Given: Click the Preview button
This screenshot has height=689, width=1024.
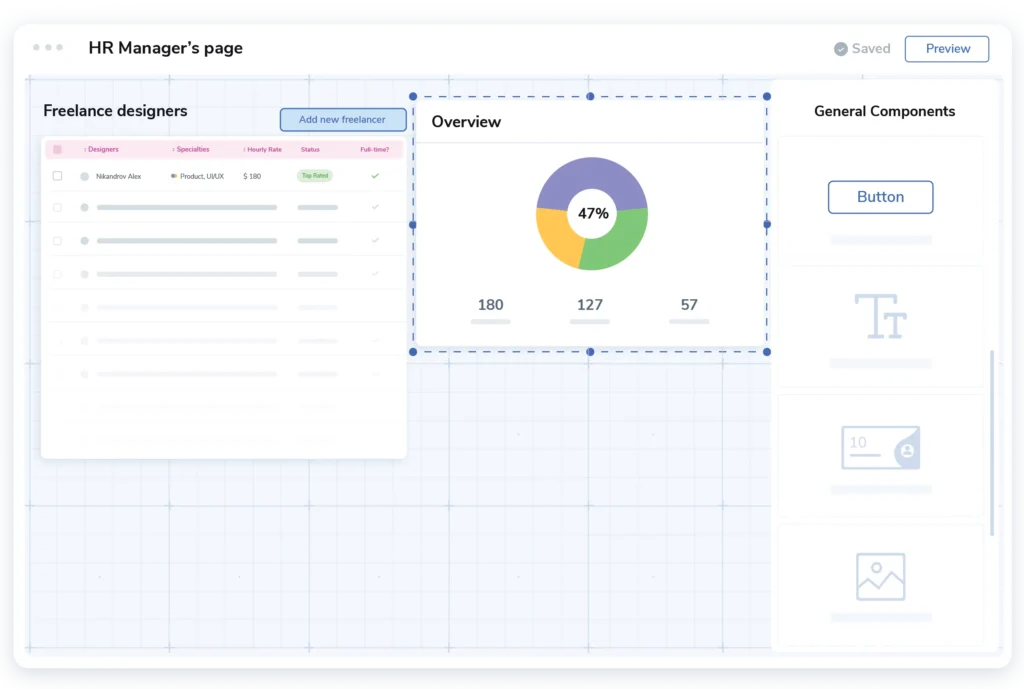Looking at the screenshot, I should [946, 48].
